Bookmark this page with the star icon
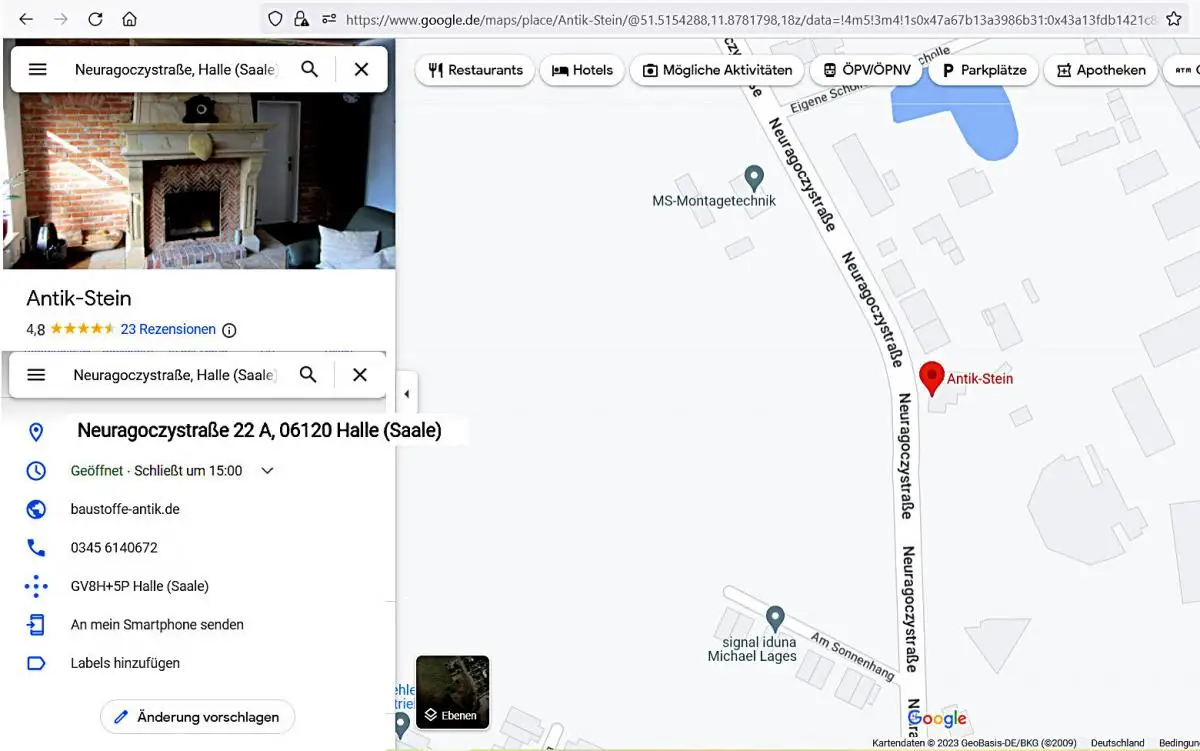1200x751 pixels. tap(1174, 19)
